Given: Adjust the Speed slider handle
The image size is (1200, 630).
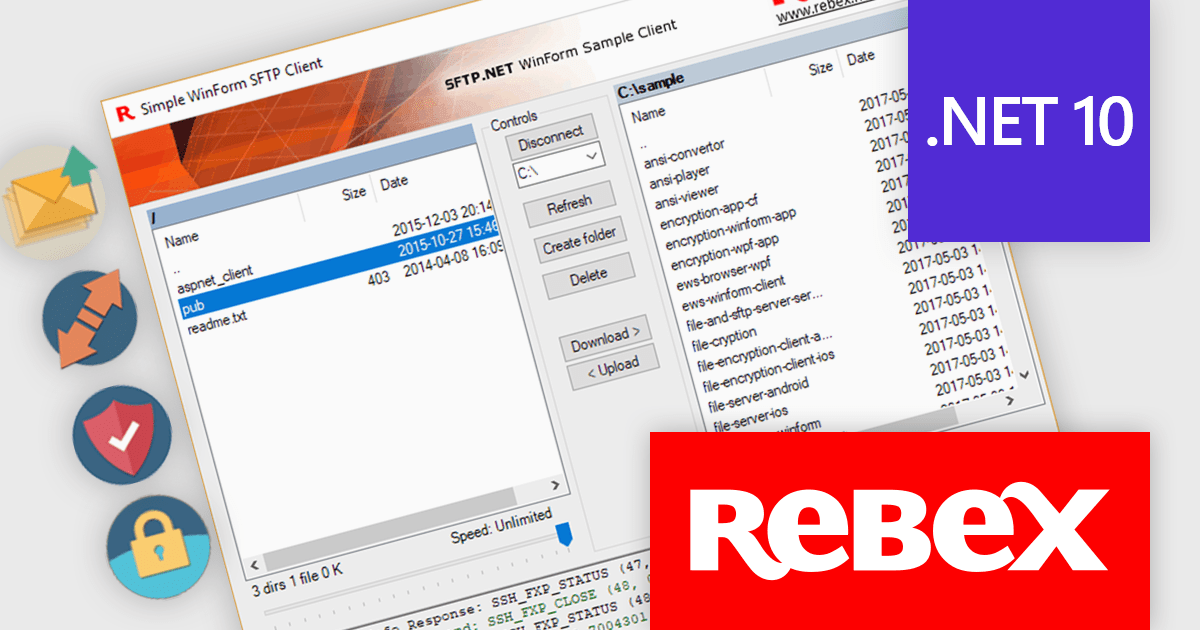Looking at the screenshot, I should pyautogui.click(x=564, y=533).
